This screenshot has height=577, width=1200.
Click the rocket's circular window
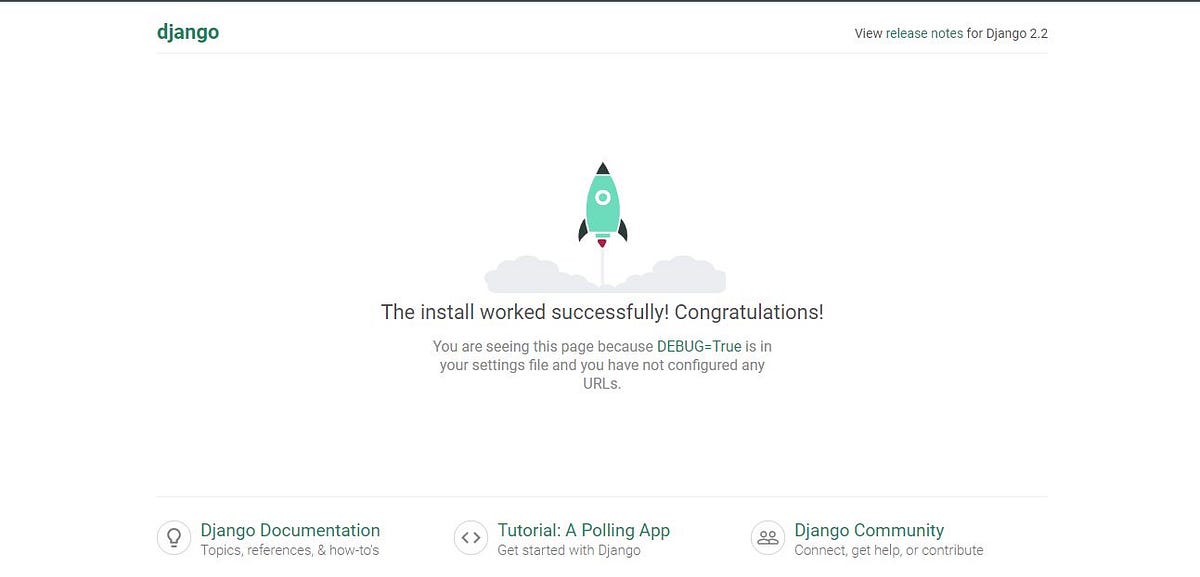(x=603, y=196)
